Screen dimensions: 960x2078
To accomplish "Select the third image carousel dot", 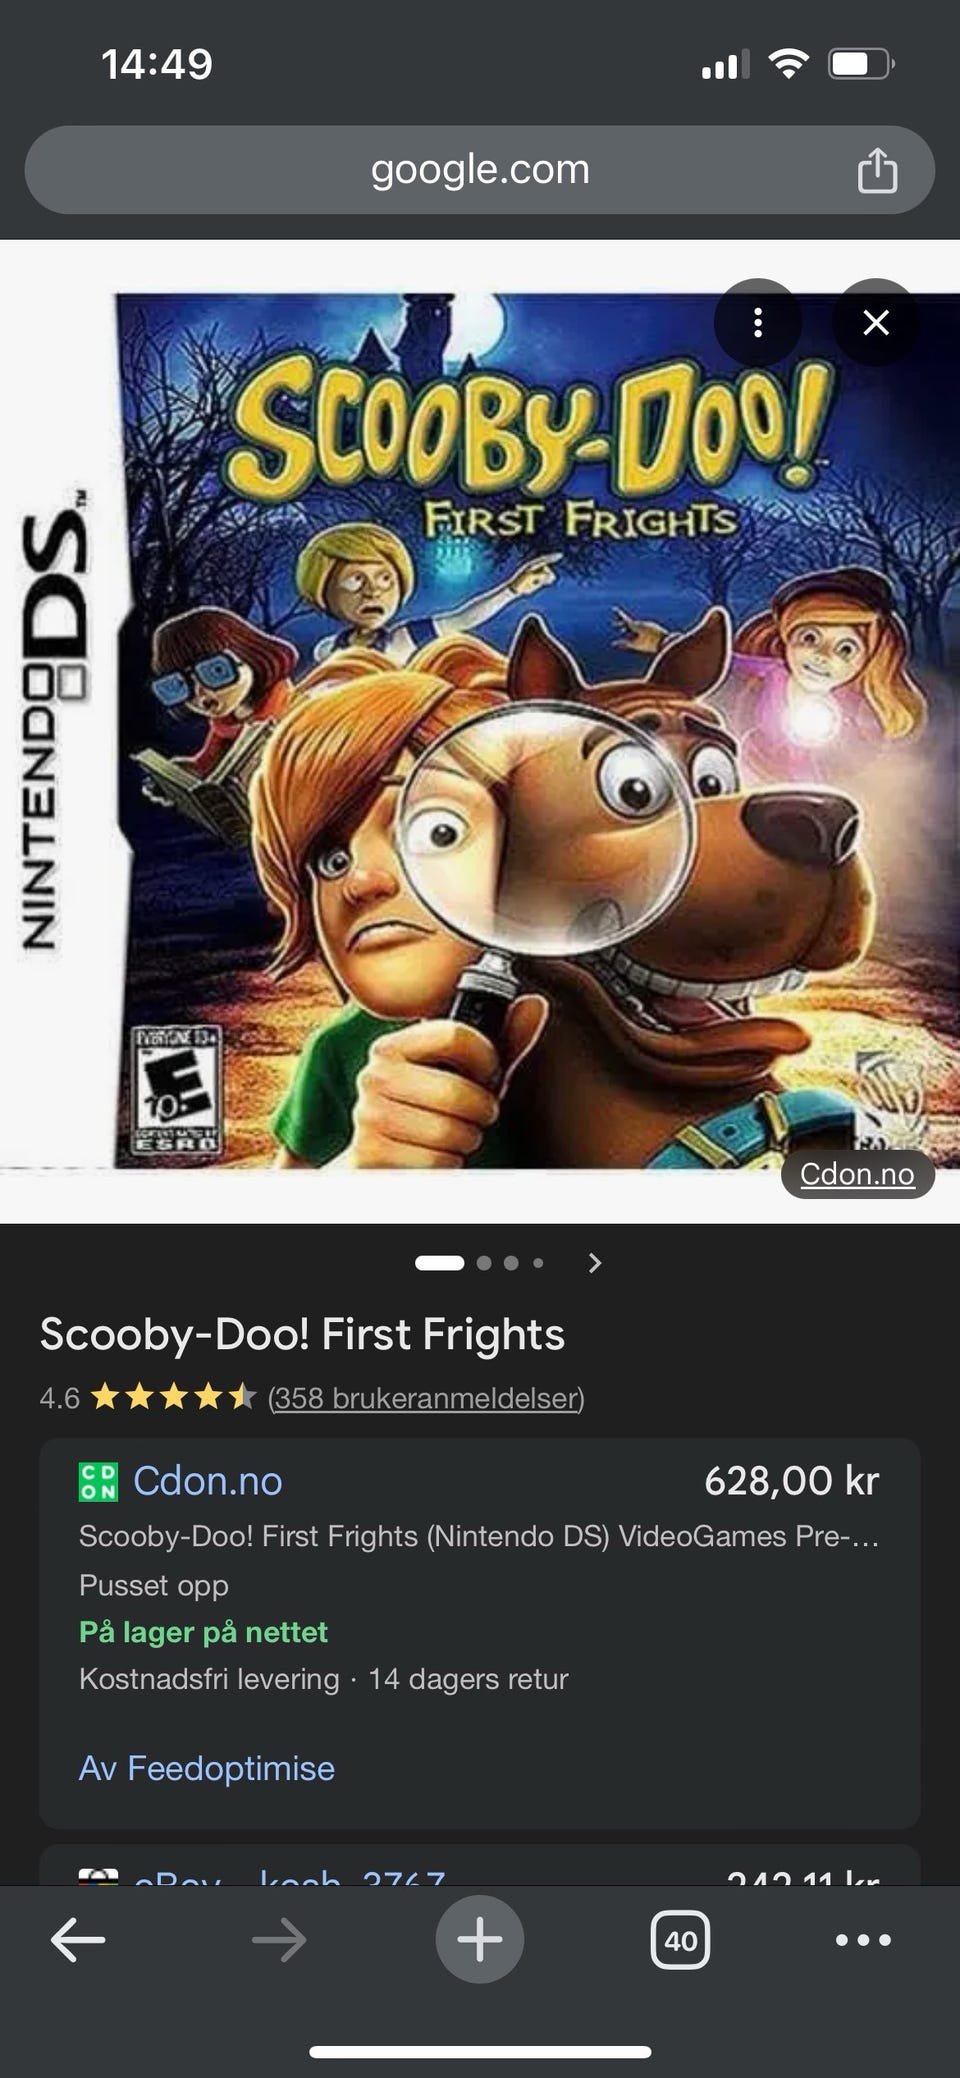I will click(511, 1263).
